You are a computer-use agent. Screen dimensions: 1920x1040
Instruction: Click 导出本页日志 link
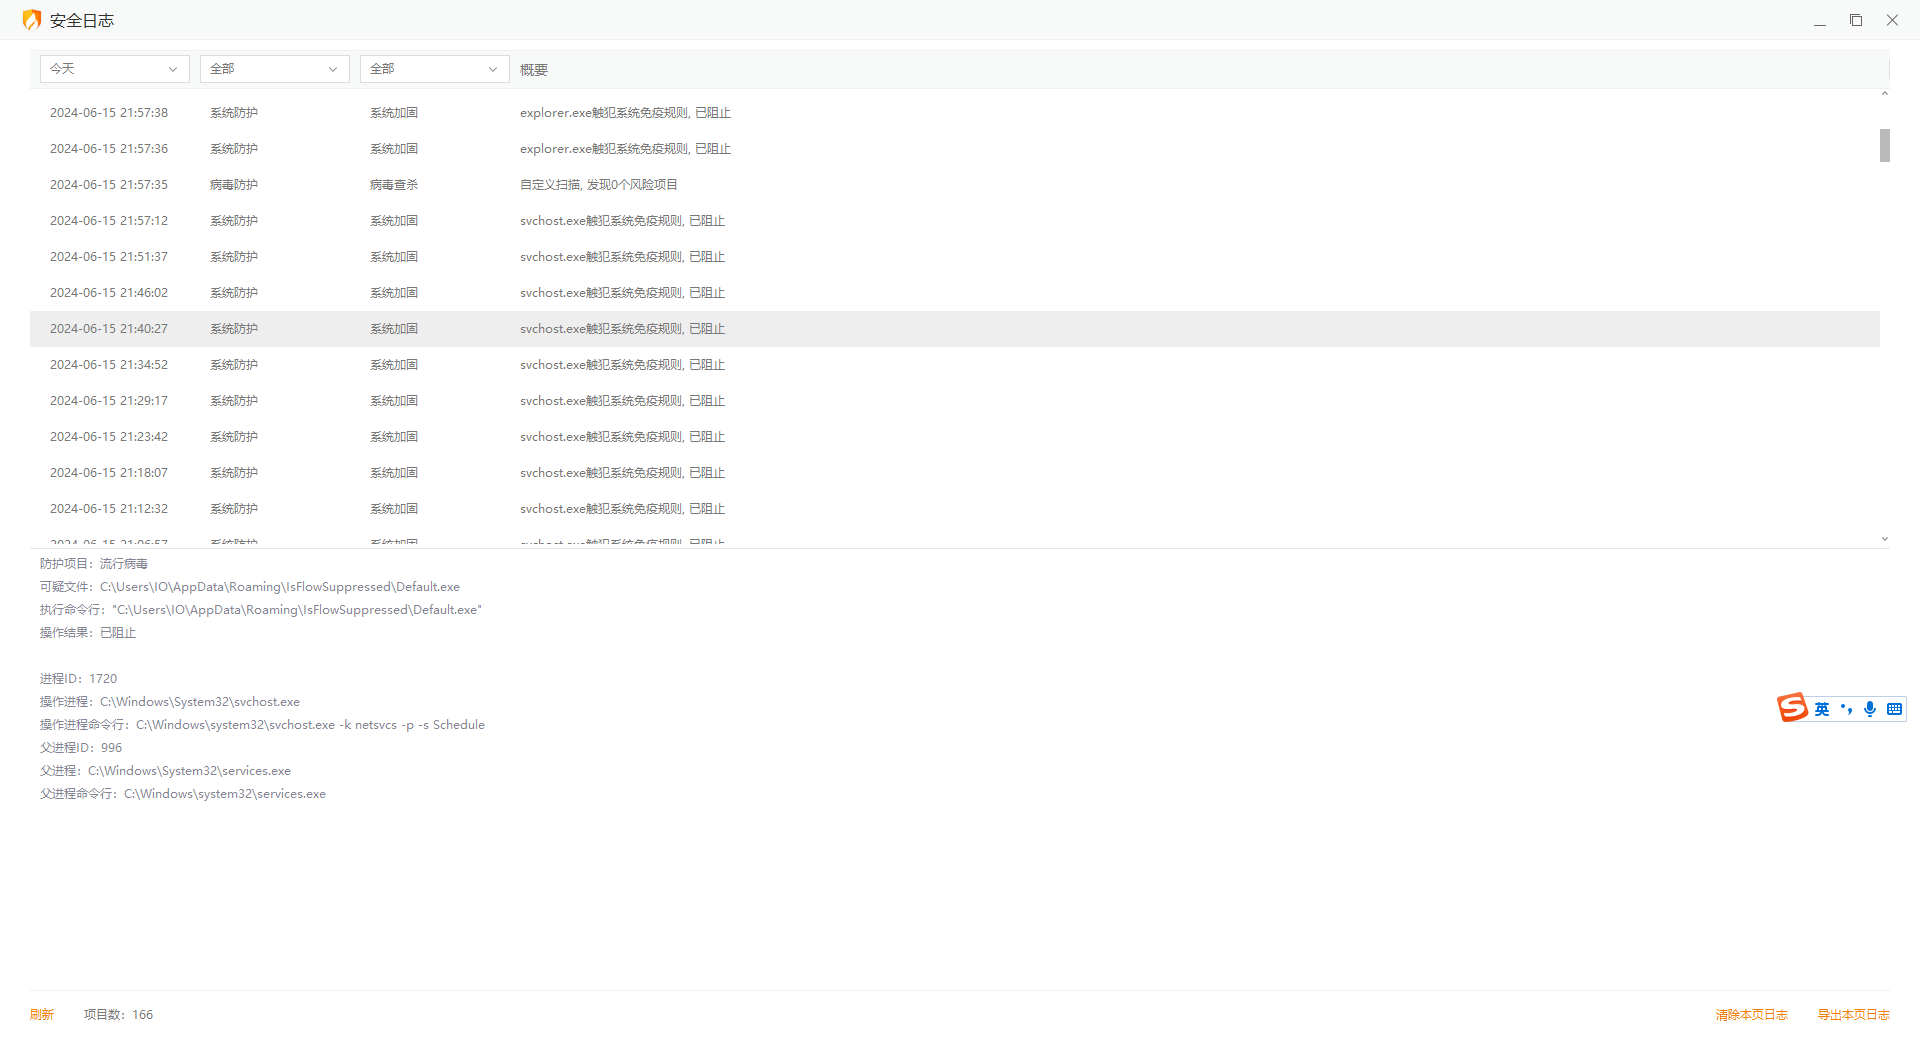click(x=1853, y=1014)
